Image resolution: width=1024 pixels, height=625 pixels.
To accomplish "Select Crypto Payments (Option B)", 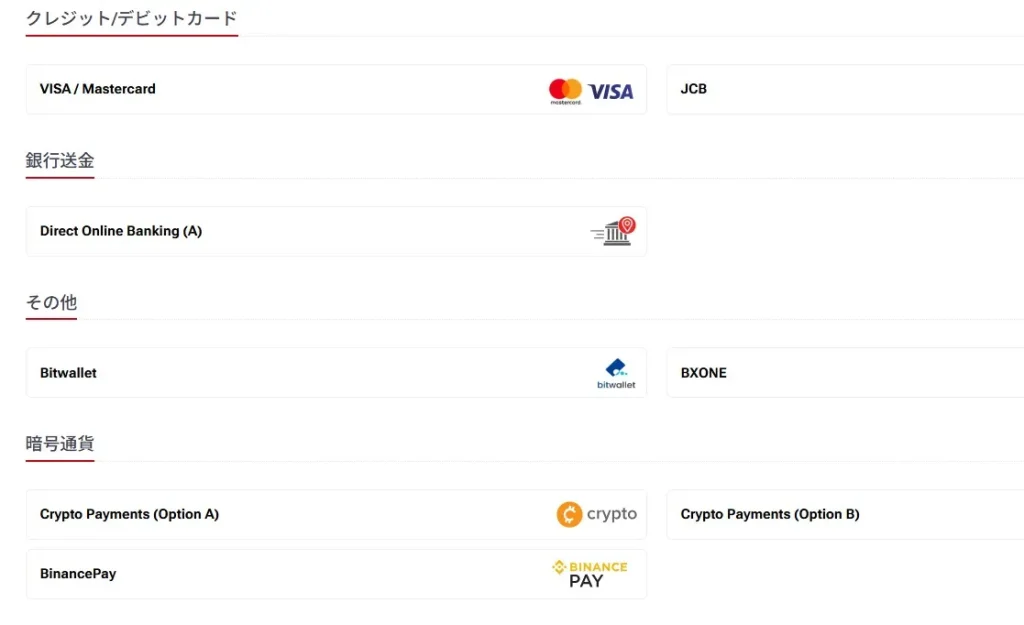I will [770, 514].
